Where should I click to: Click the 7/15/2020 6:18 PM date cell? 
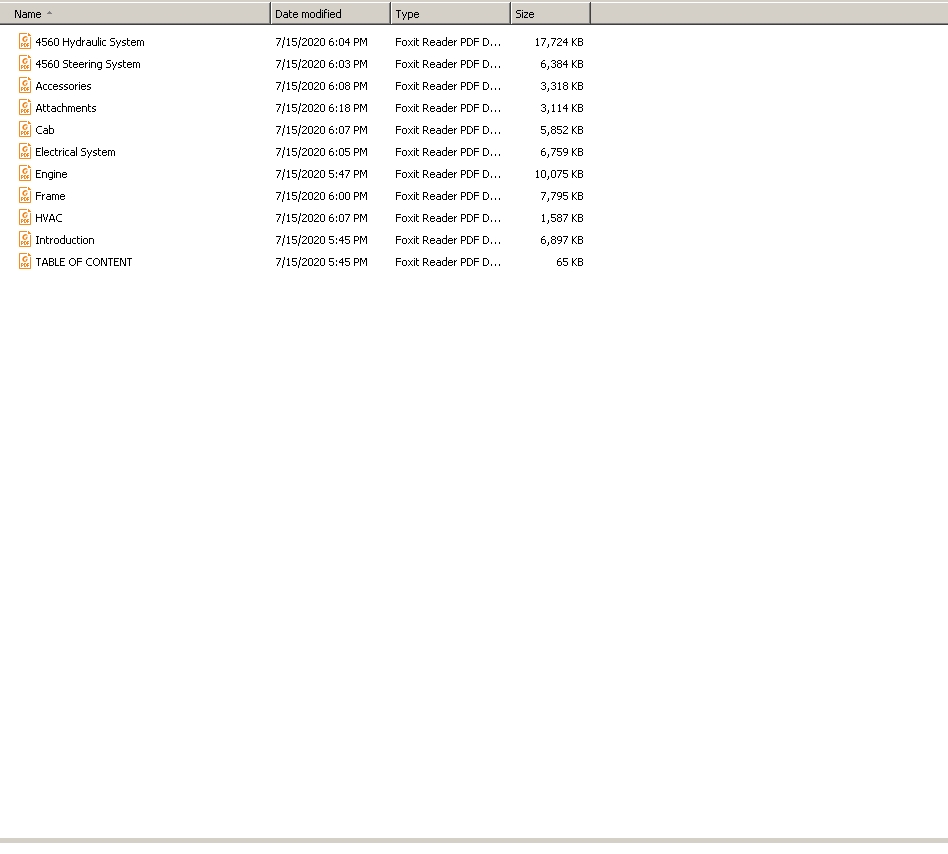[321, 108]
